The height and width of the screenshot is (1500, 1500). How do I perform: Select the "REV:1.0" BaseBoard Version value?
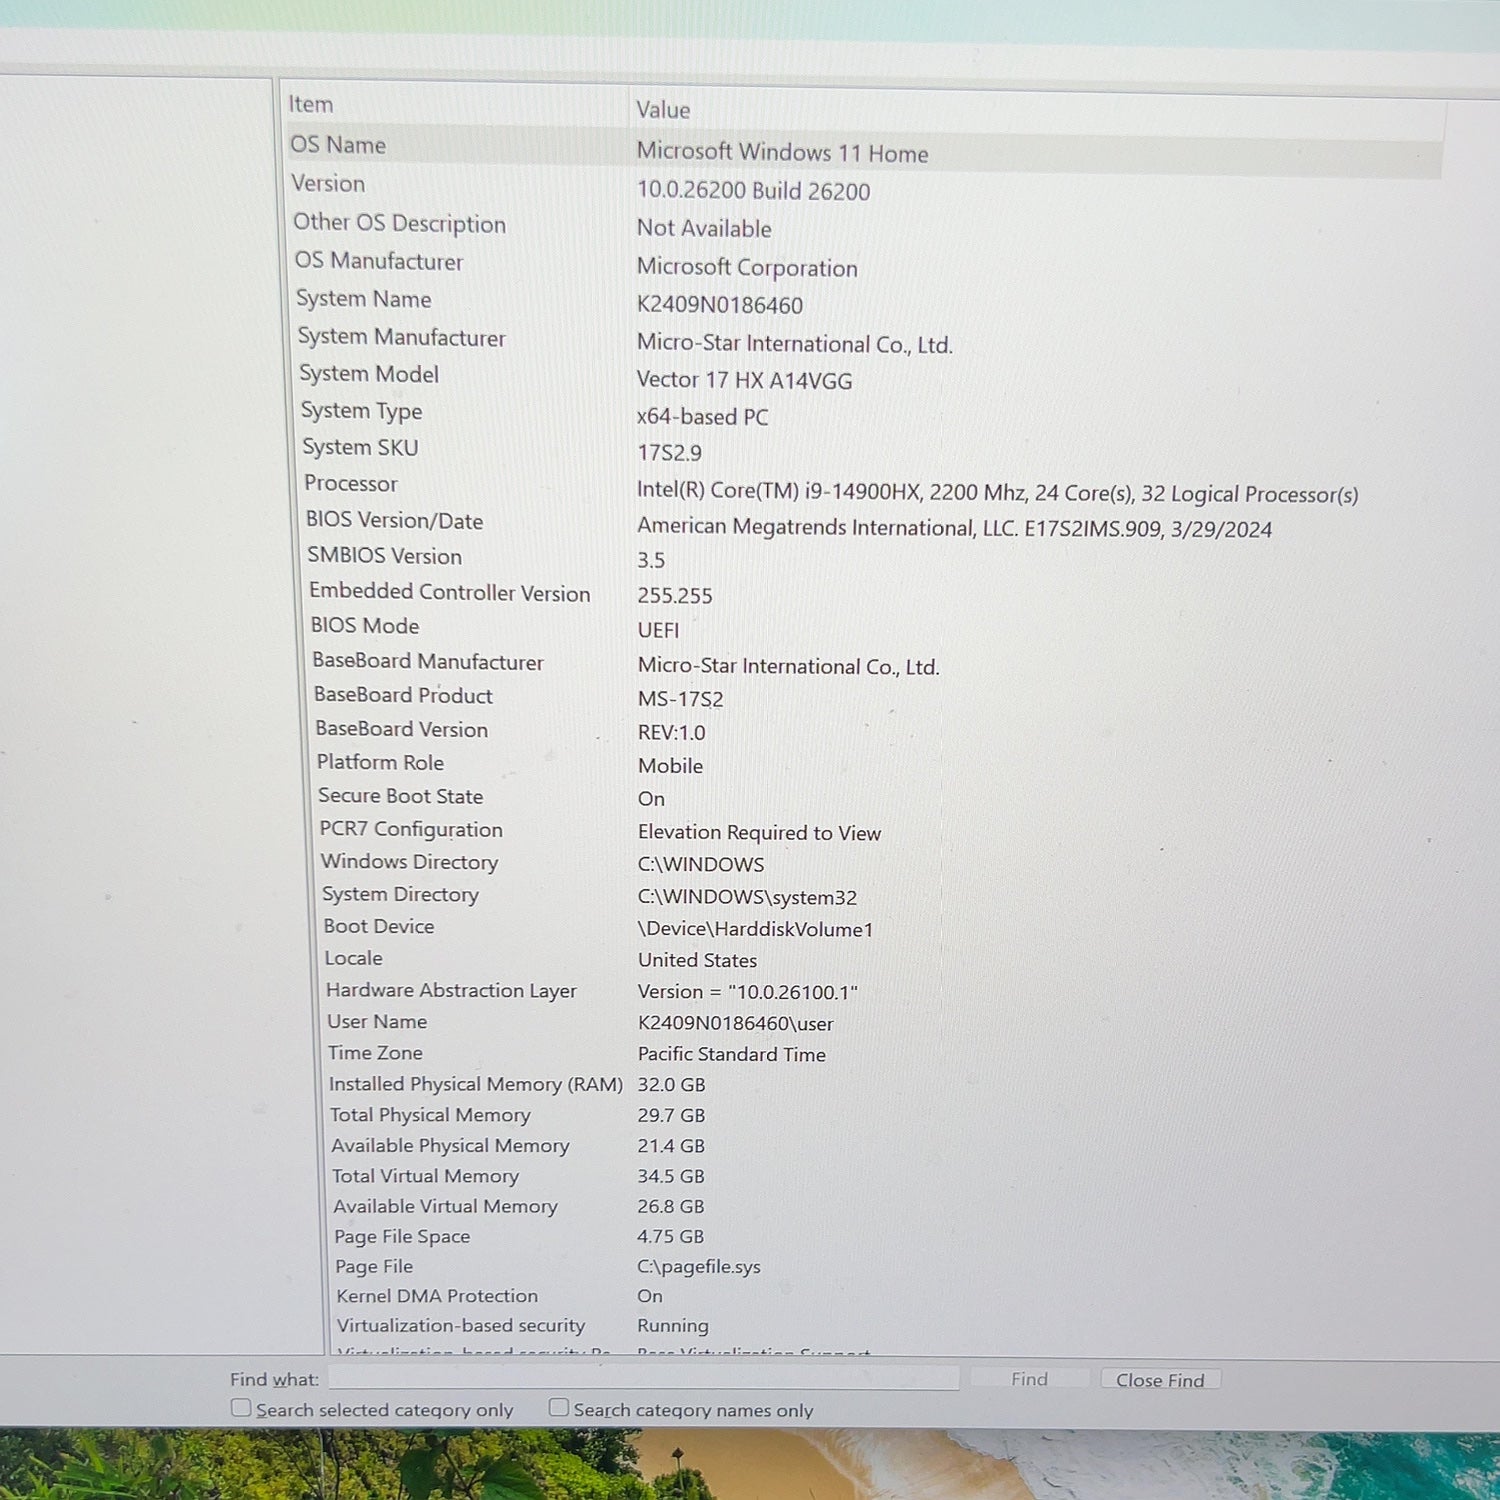[x=672, y=732]
